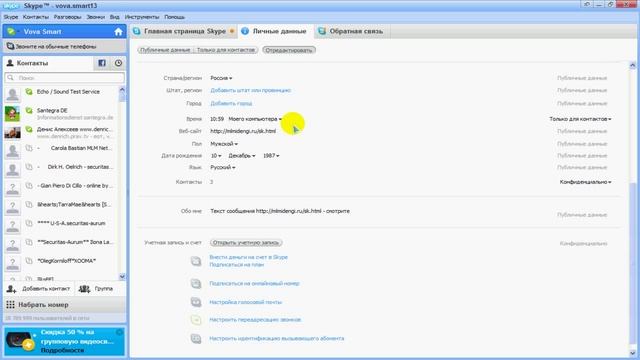
Task: Show recent conversations clock icon
Action: point(118,63)
